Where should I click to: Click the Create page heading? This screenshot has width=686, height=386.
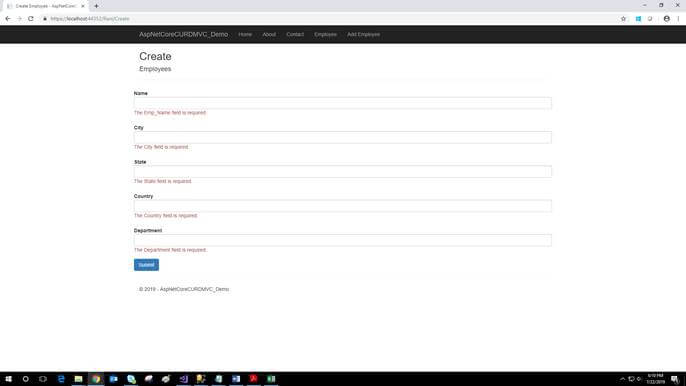155,56
